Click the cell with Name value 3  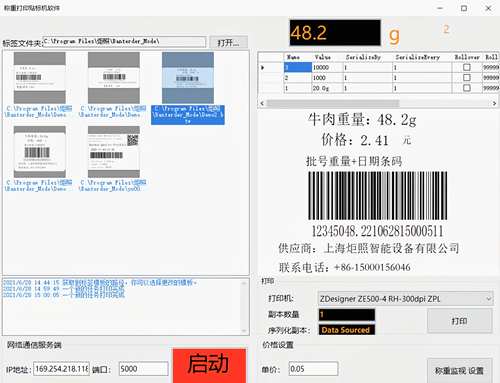click(297, 67)
